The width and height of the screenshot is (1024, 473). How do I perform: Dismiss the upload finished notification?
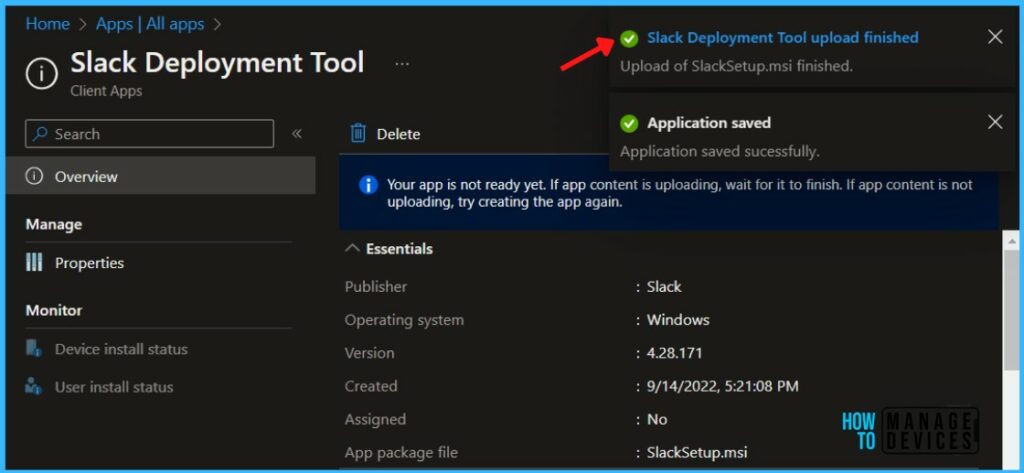995,37
